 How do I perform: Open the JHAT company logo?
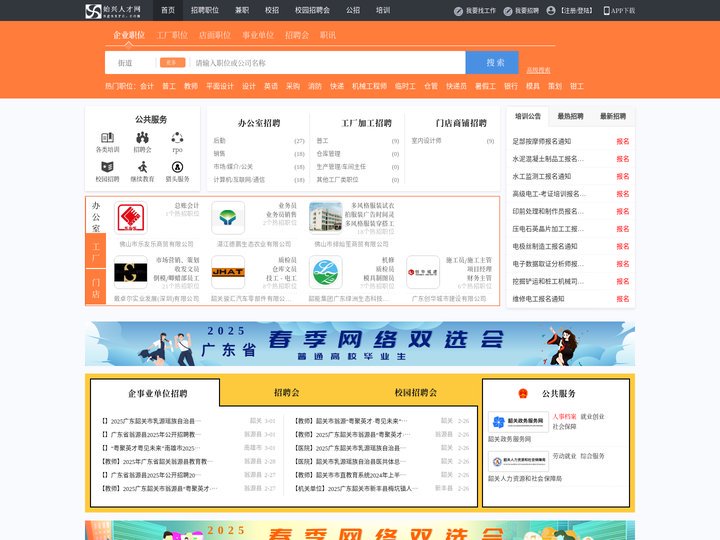228,272
